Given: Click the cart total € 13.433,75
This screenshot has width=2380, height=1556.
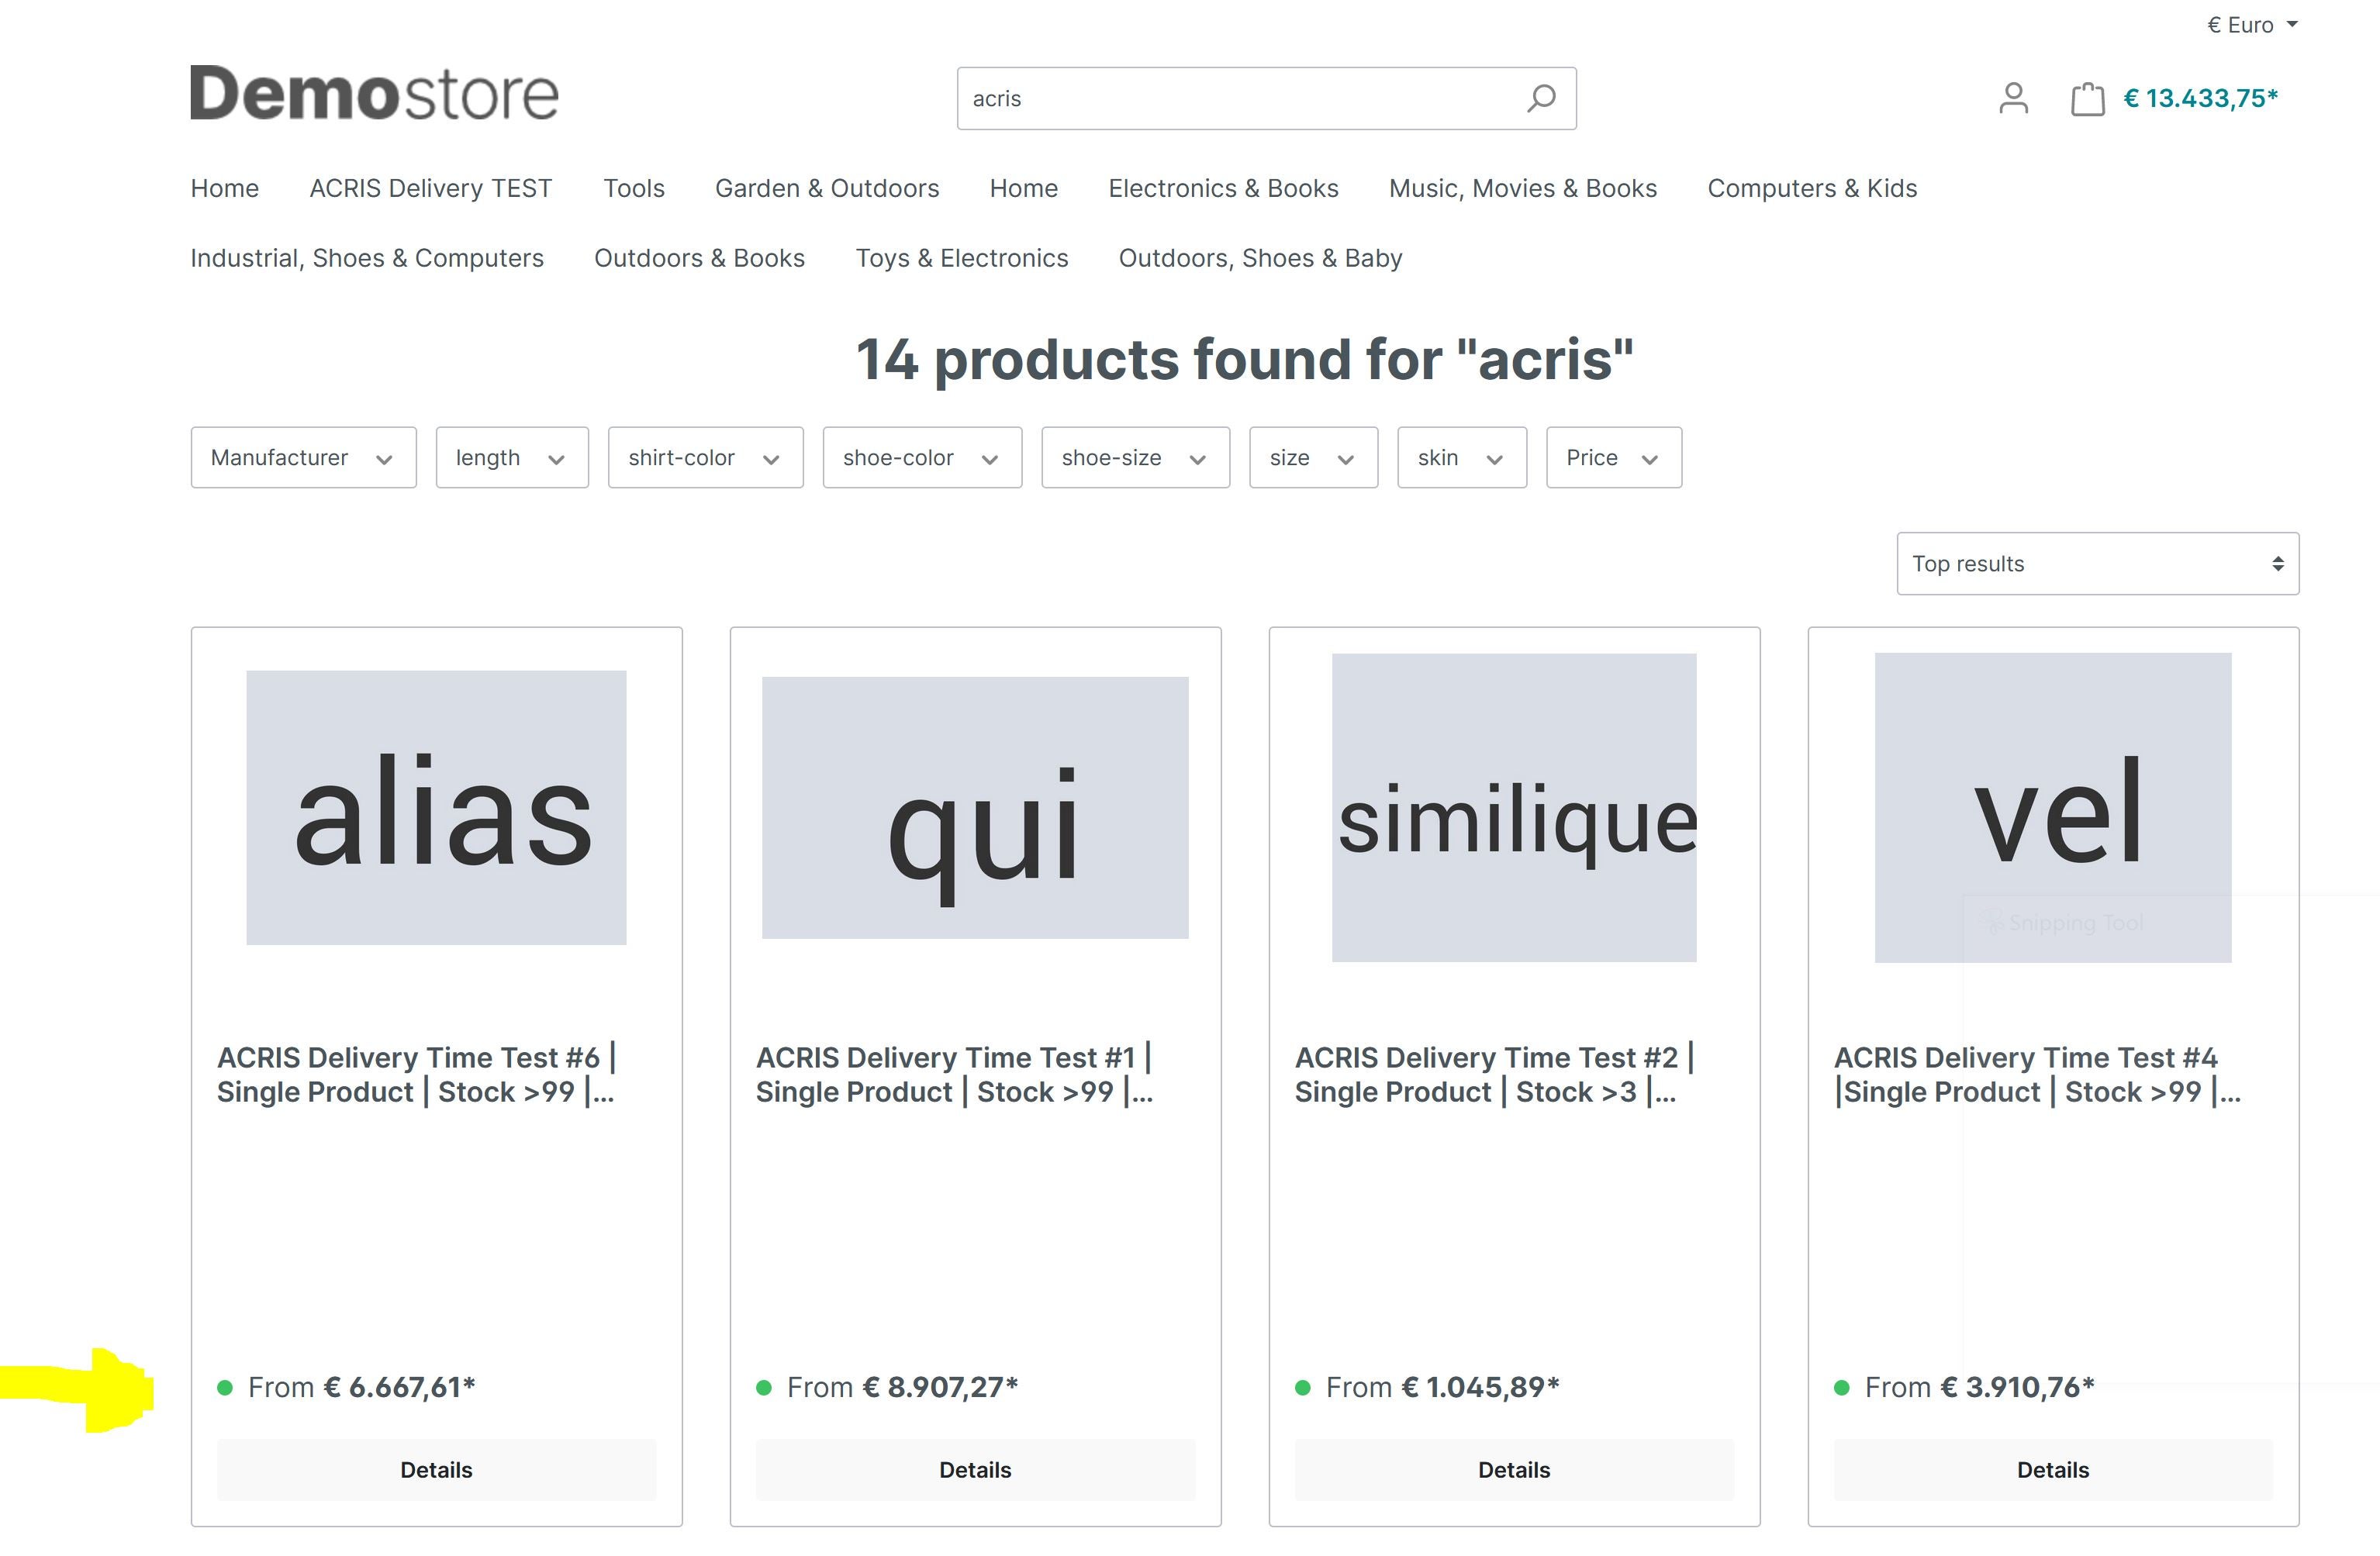Looking at the screenshot, I should (2200, 98).
